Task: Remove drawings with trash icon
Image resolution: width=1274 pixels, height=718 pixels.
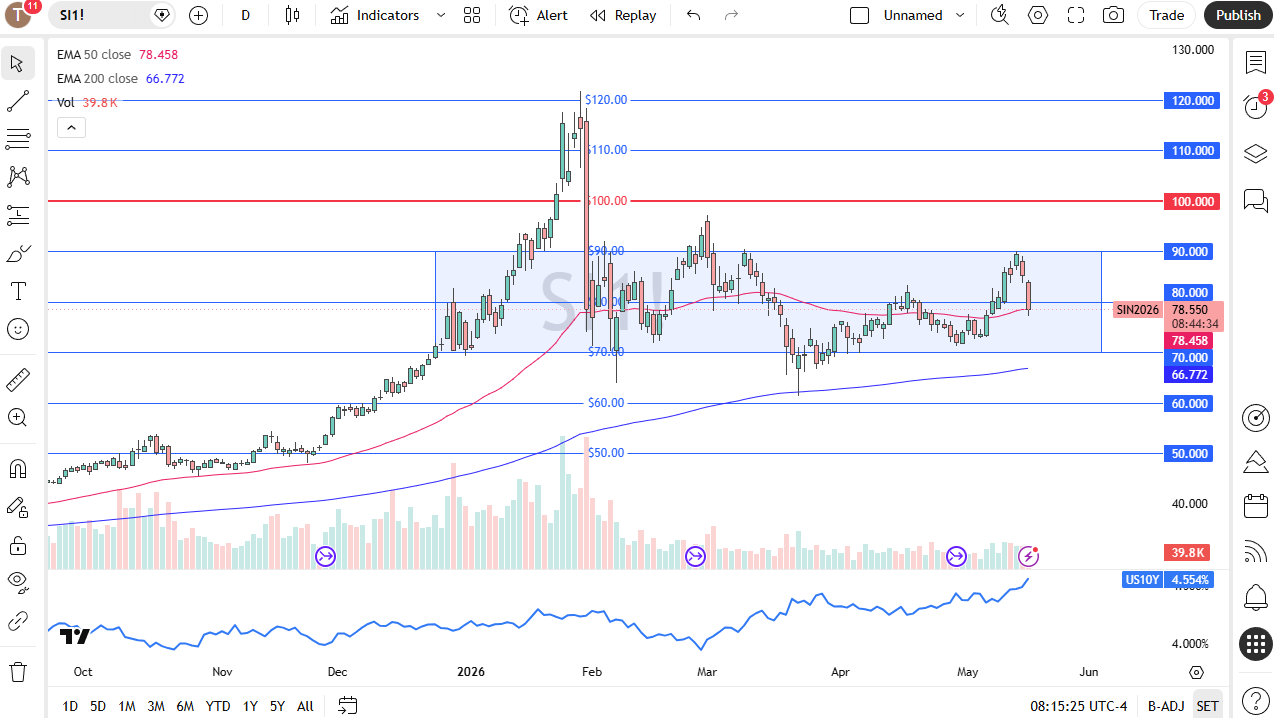Action: point(17,671)
